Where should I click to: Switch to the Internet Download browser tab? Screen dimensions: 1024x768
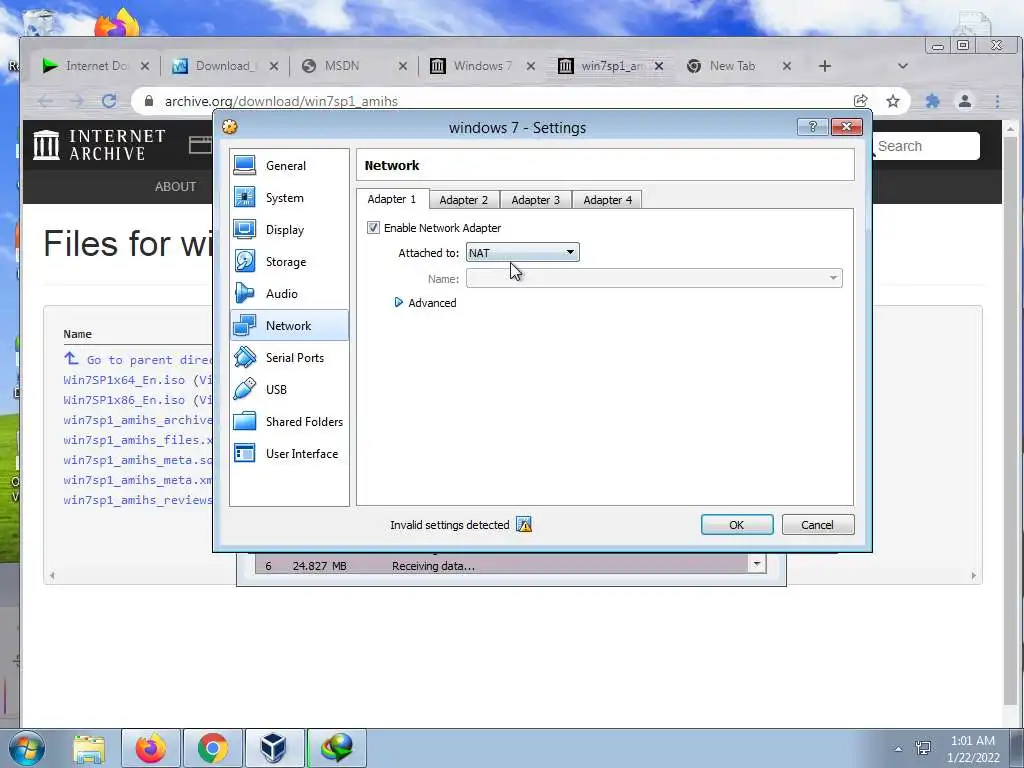tap(97, 66)
